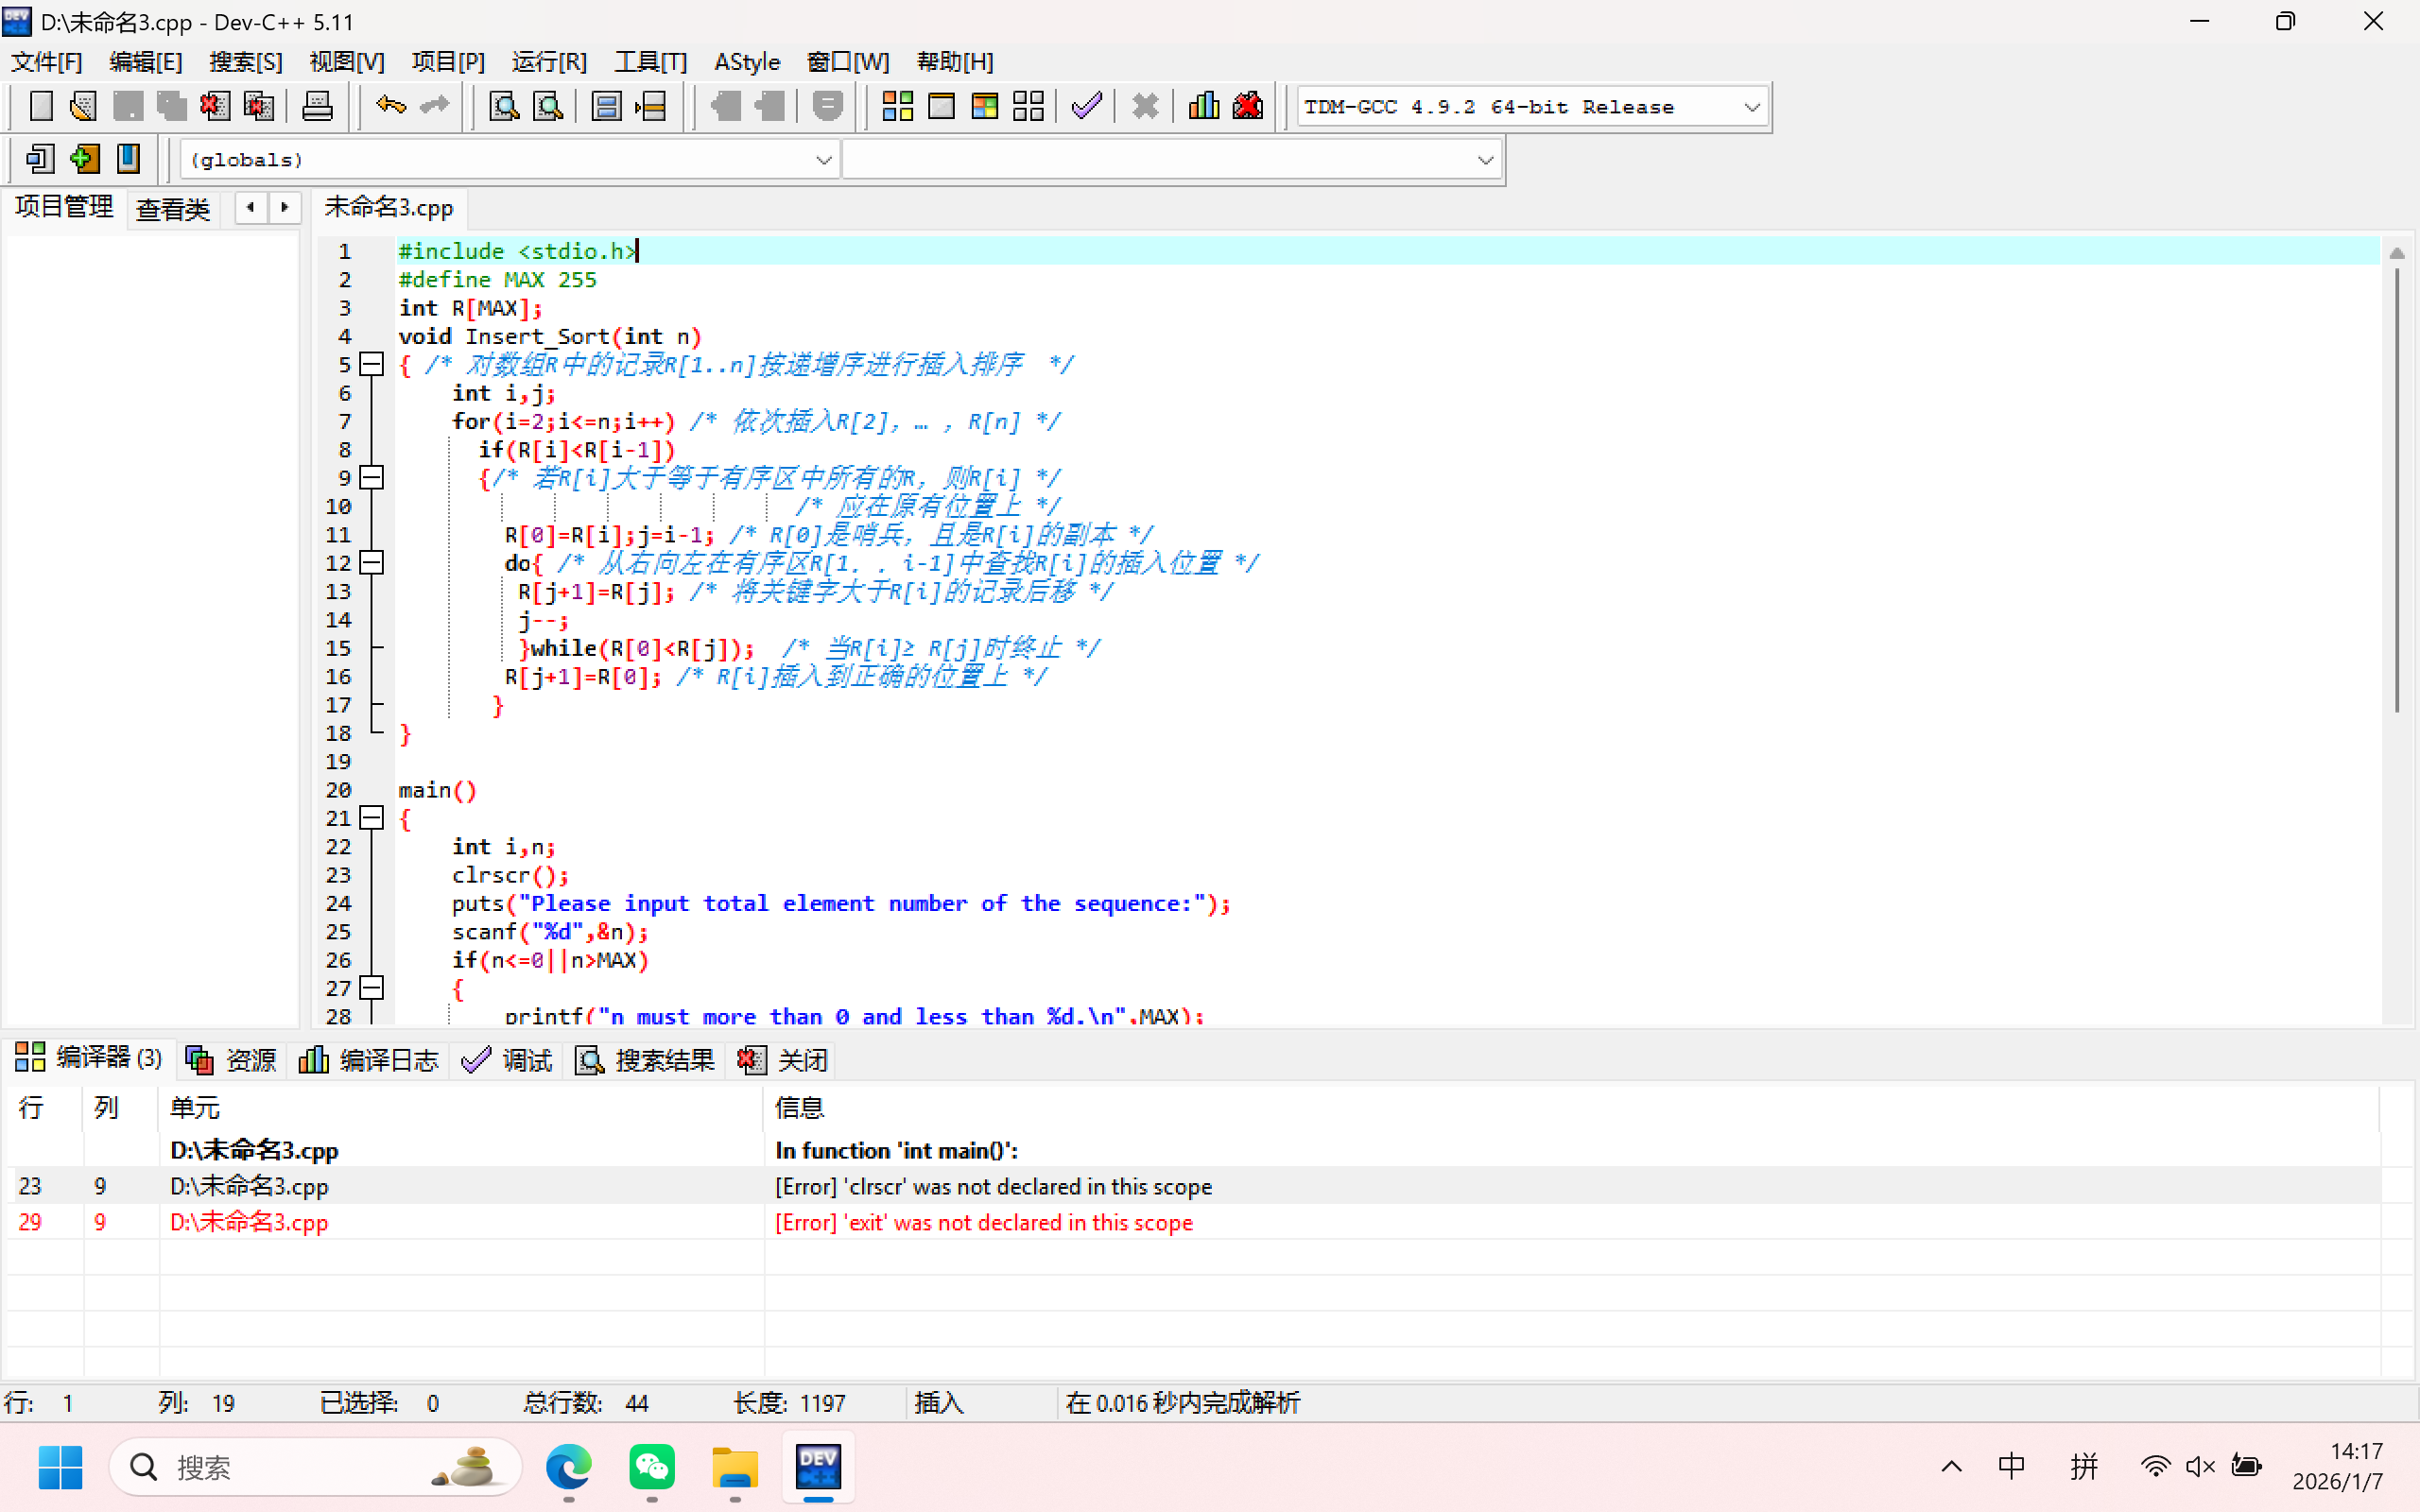Click the Print icon
The image size is (2420, 1512).
point(317,106)
